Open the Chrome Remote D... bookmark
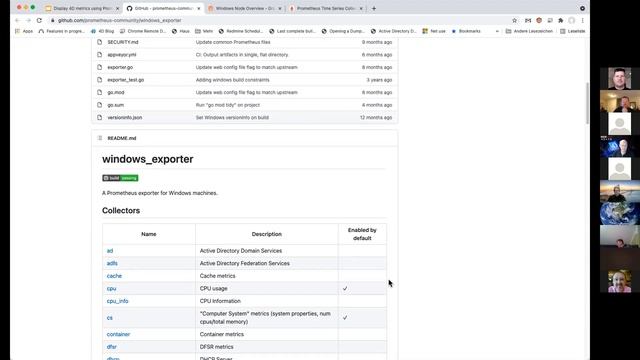 143,31
